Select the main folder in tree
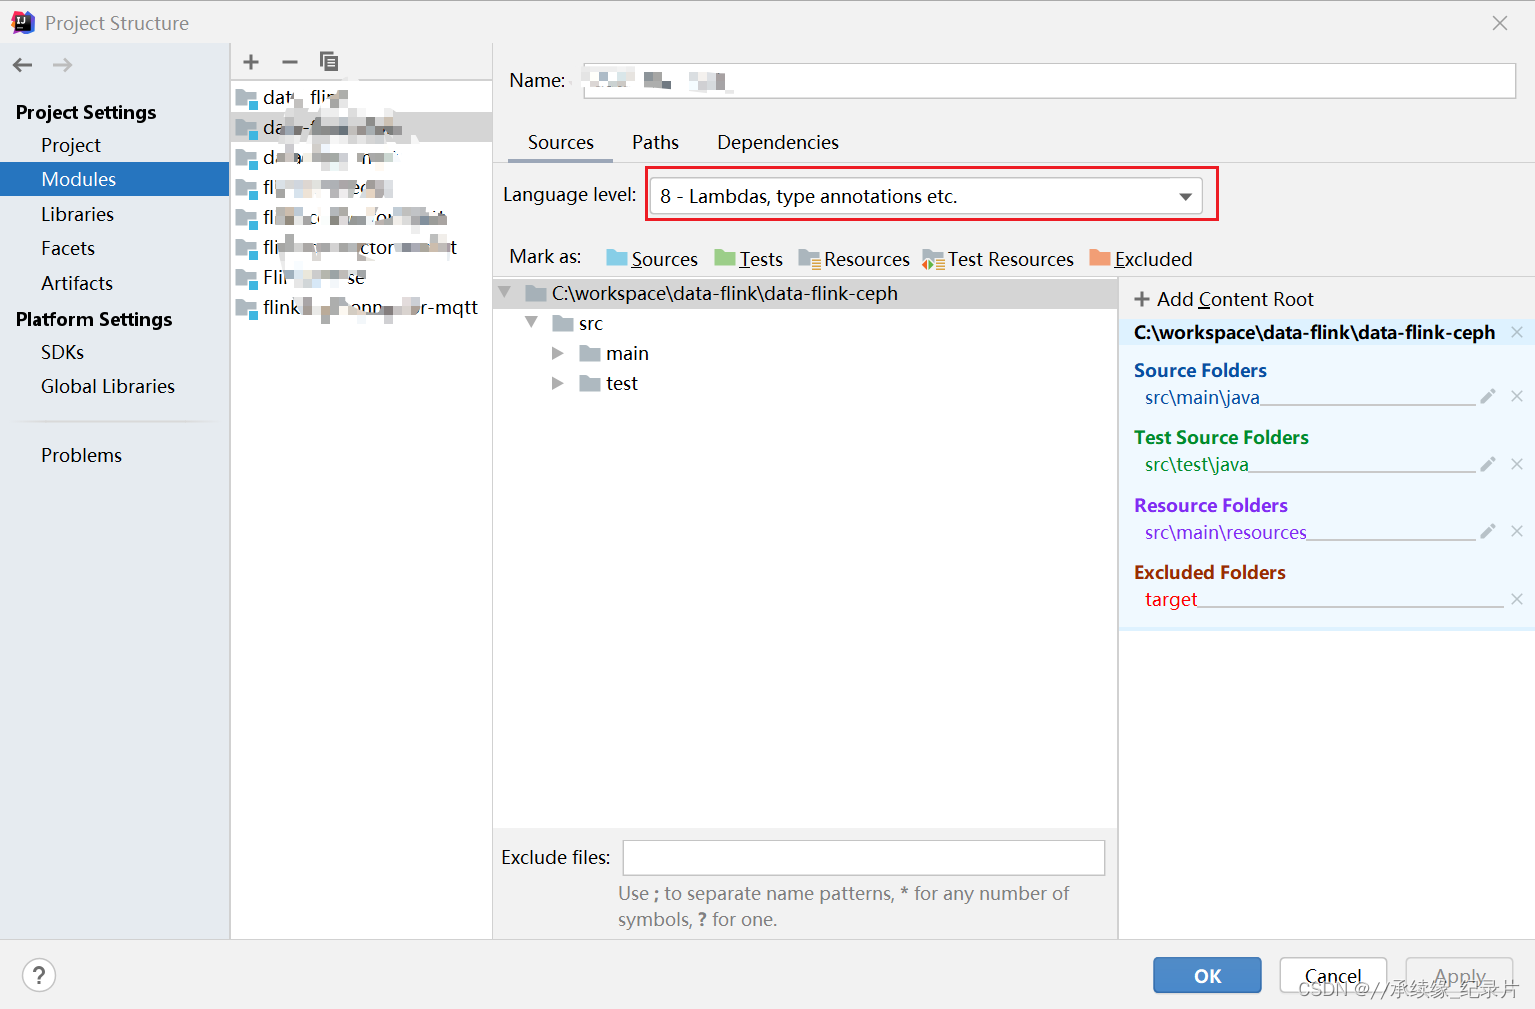This screenshot has height=1009, width=1535. [627, 353]
